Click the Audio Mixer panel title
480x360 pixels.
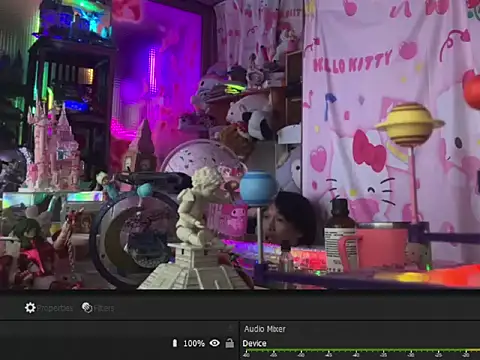pos(265,329)
